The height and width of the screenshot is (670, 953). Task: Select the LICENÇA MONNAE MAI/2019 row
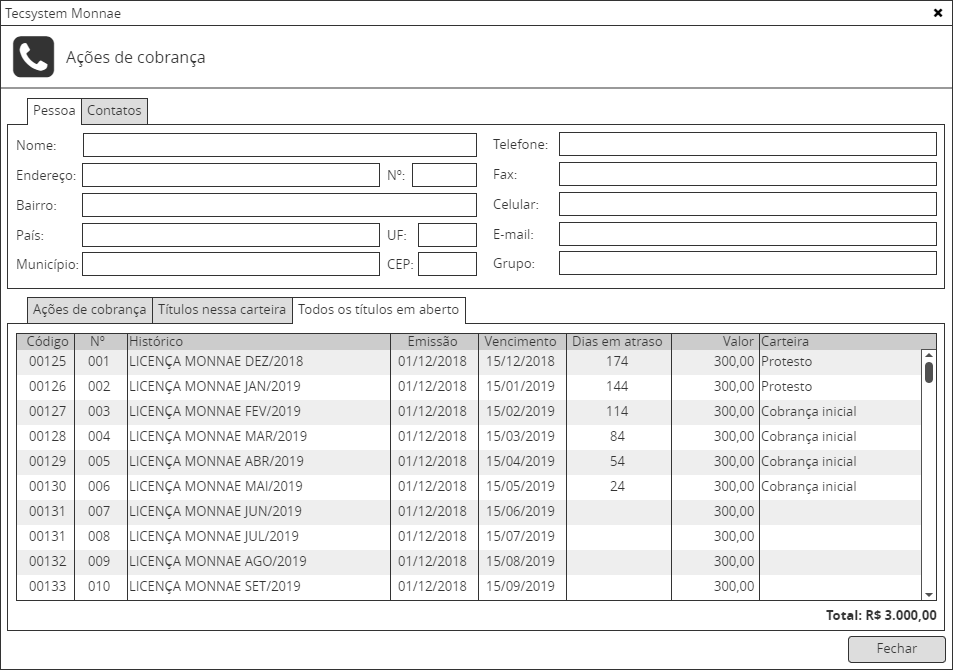[215, 487]
